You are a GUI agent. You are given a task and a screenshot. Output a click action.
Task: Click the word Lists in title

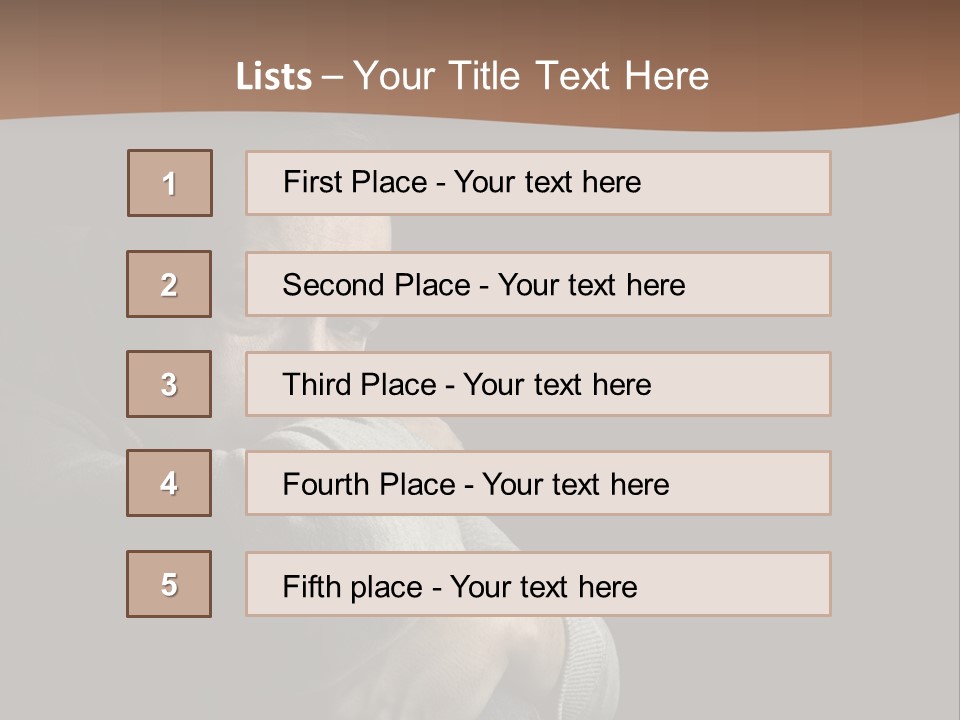[274, 77]
